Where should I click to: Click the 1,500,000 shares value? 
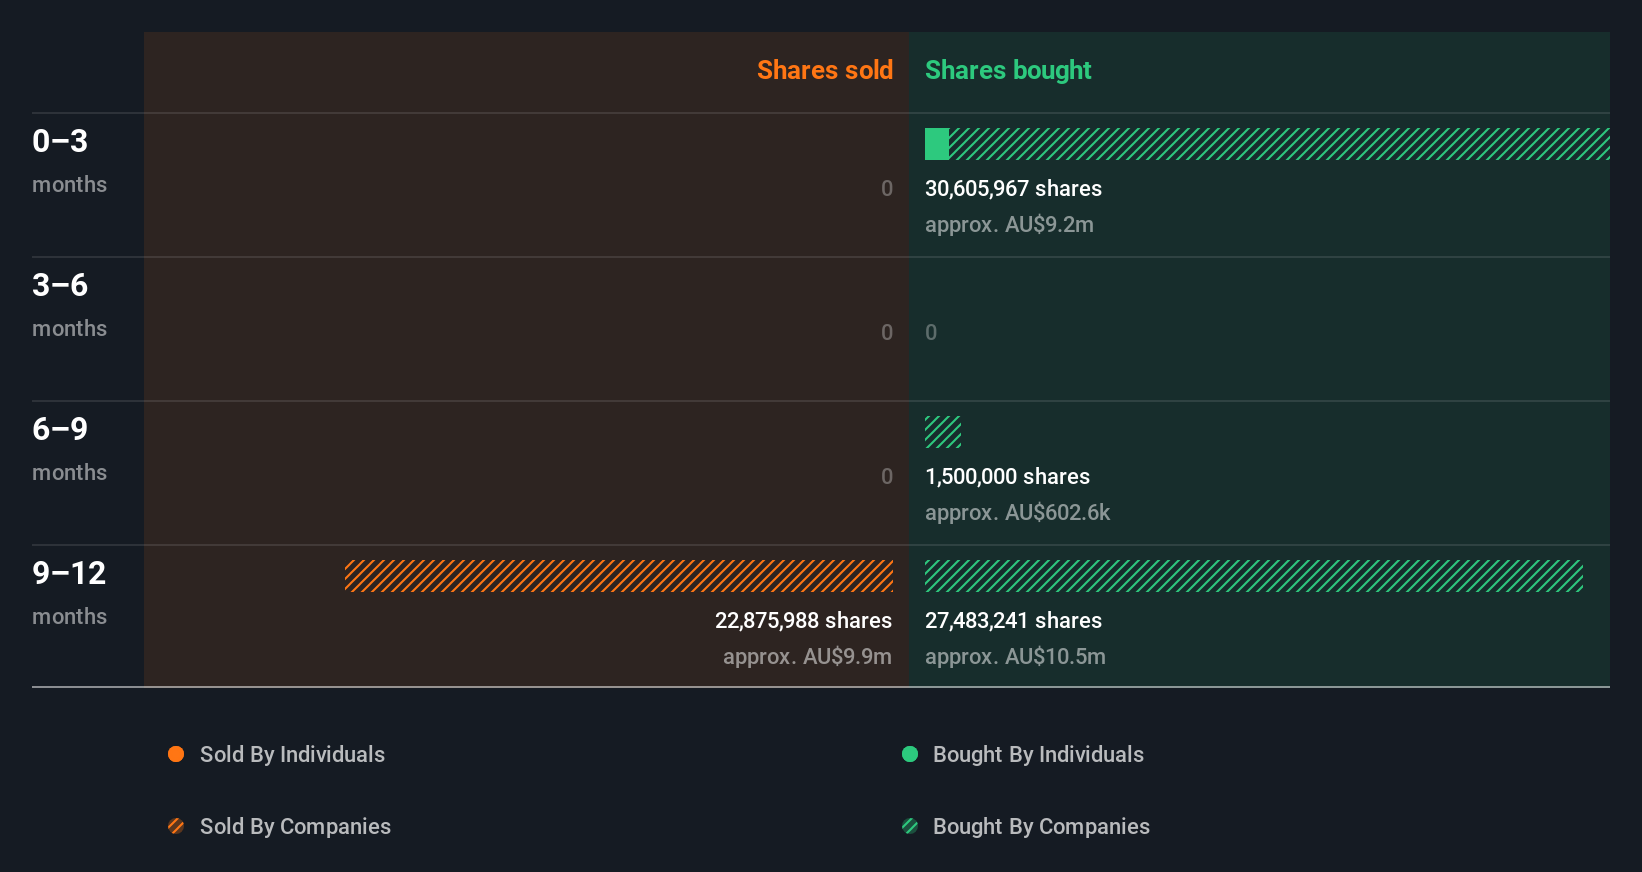tap(1007, 476)
